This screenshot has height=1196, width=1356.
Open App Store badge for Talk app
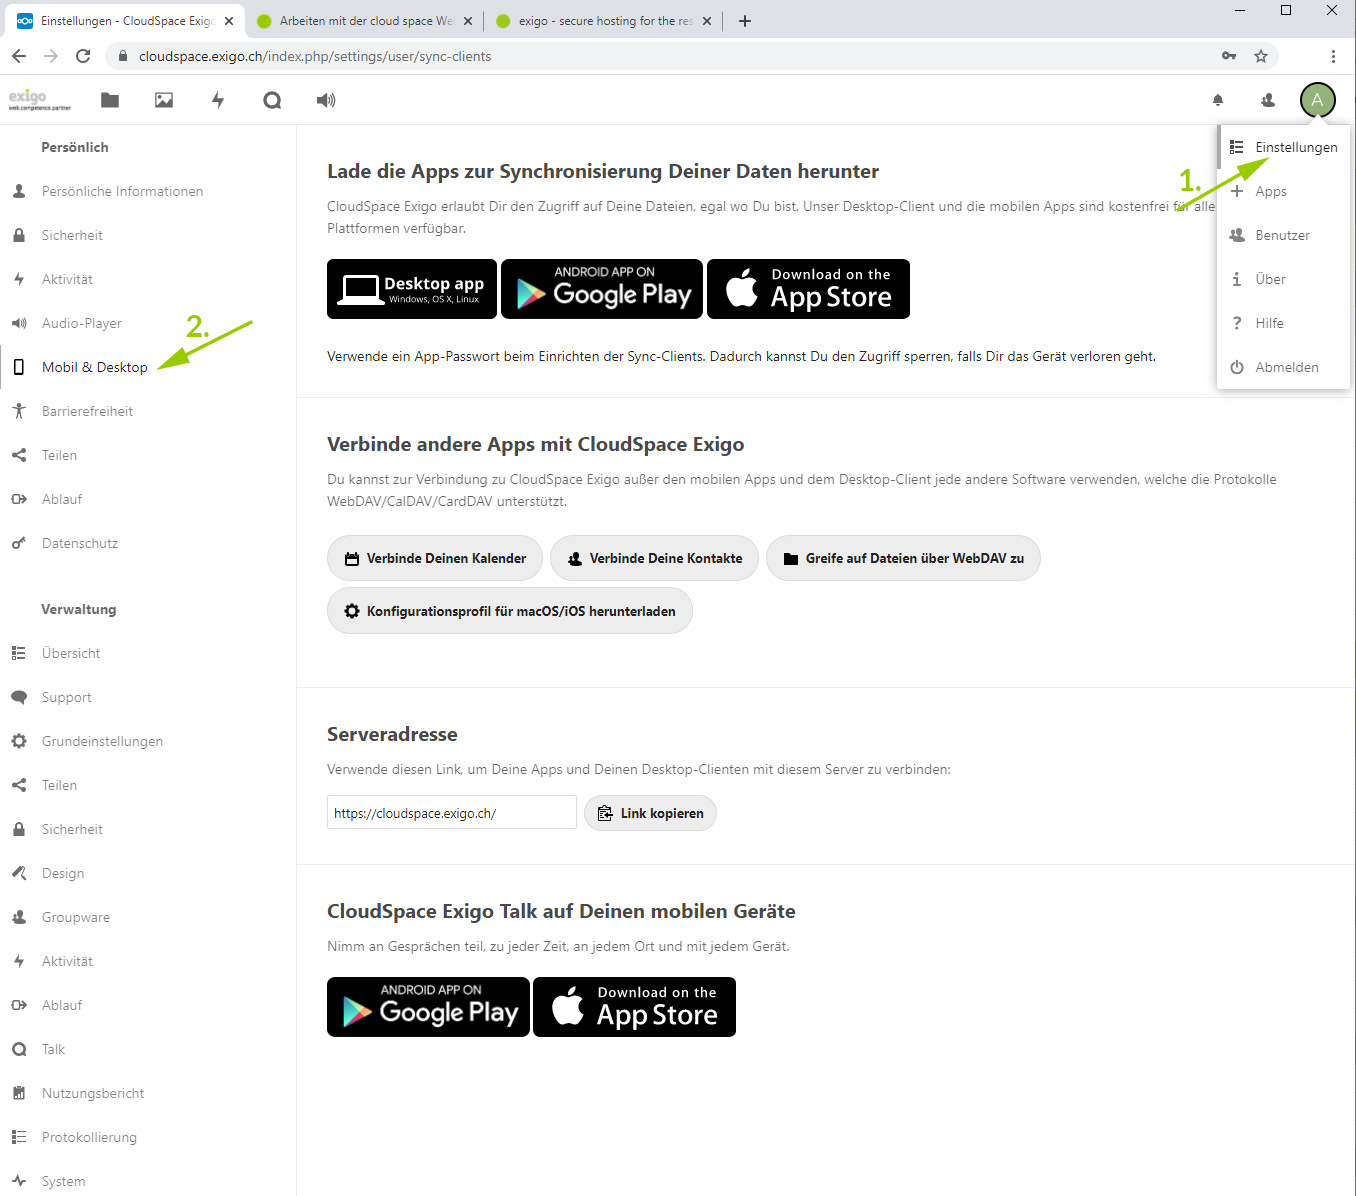634,1007
